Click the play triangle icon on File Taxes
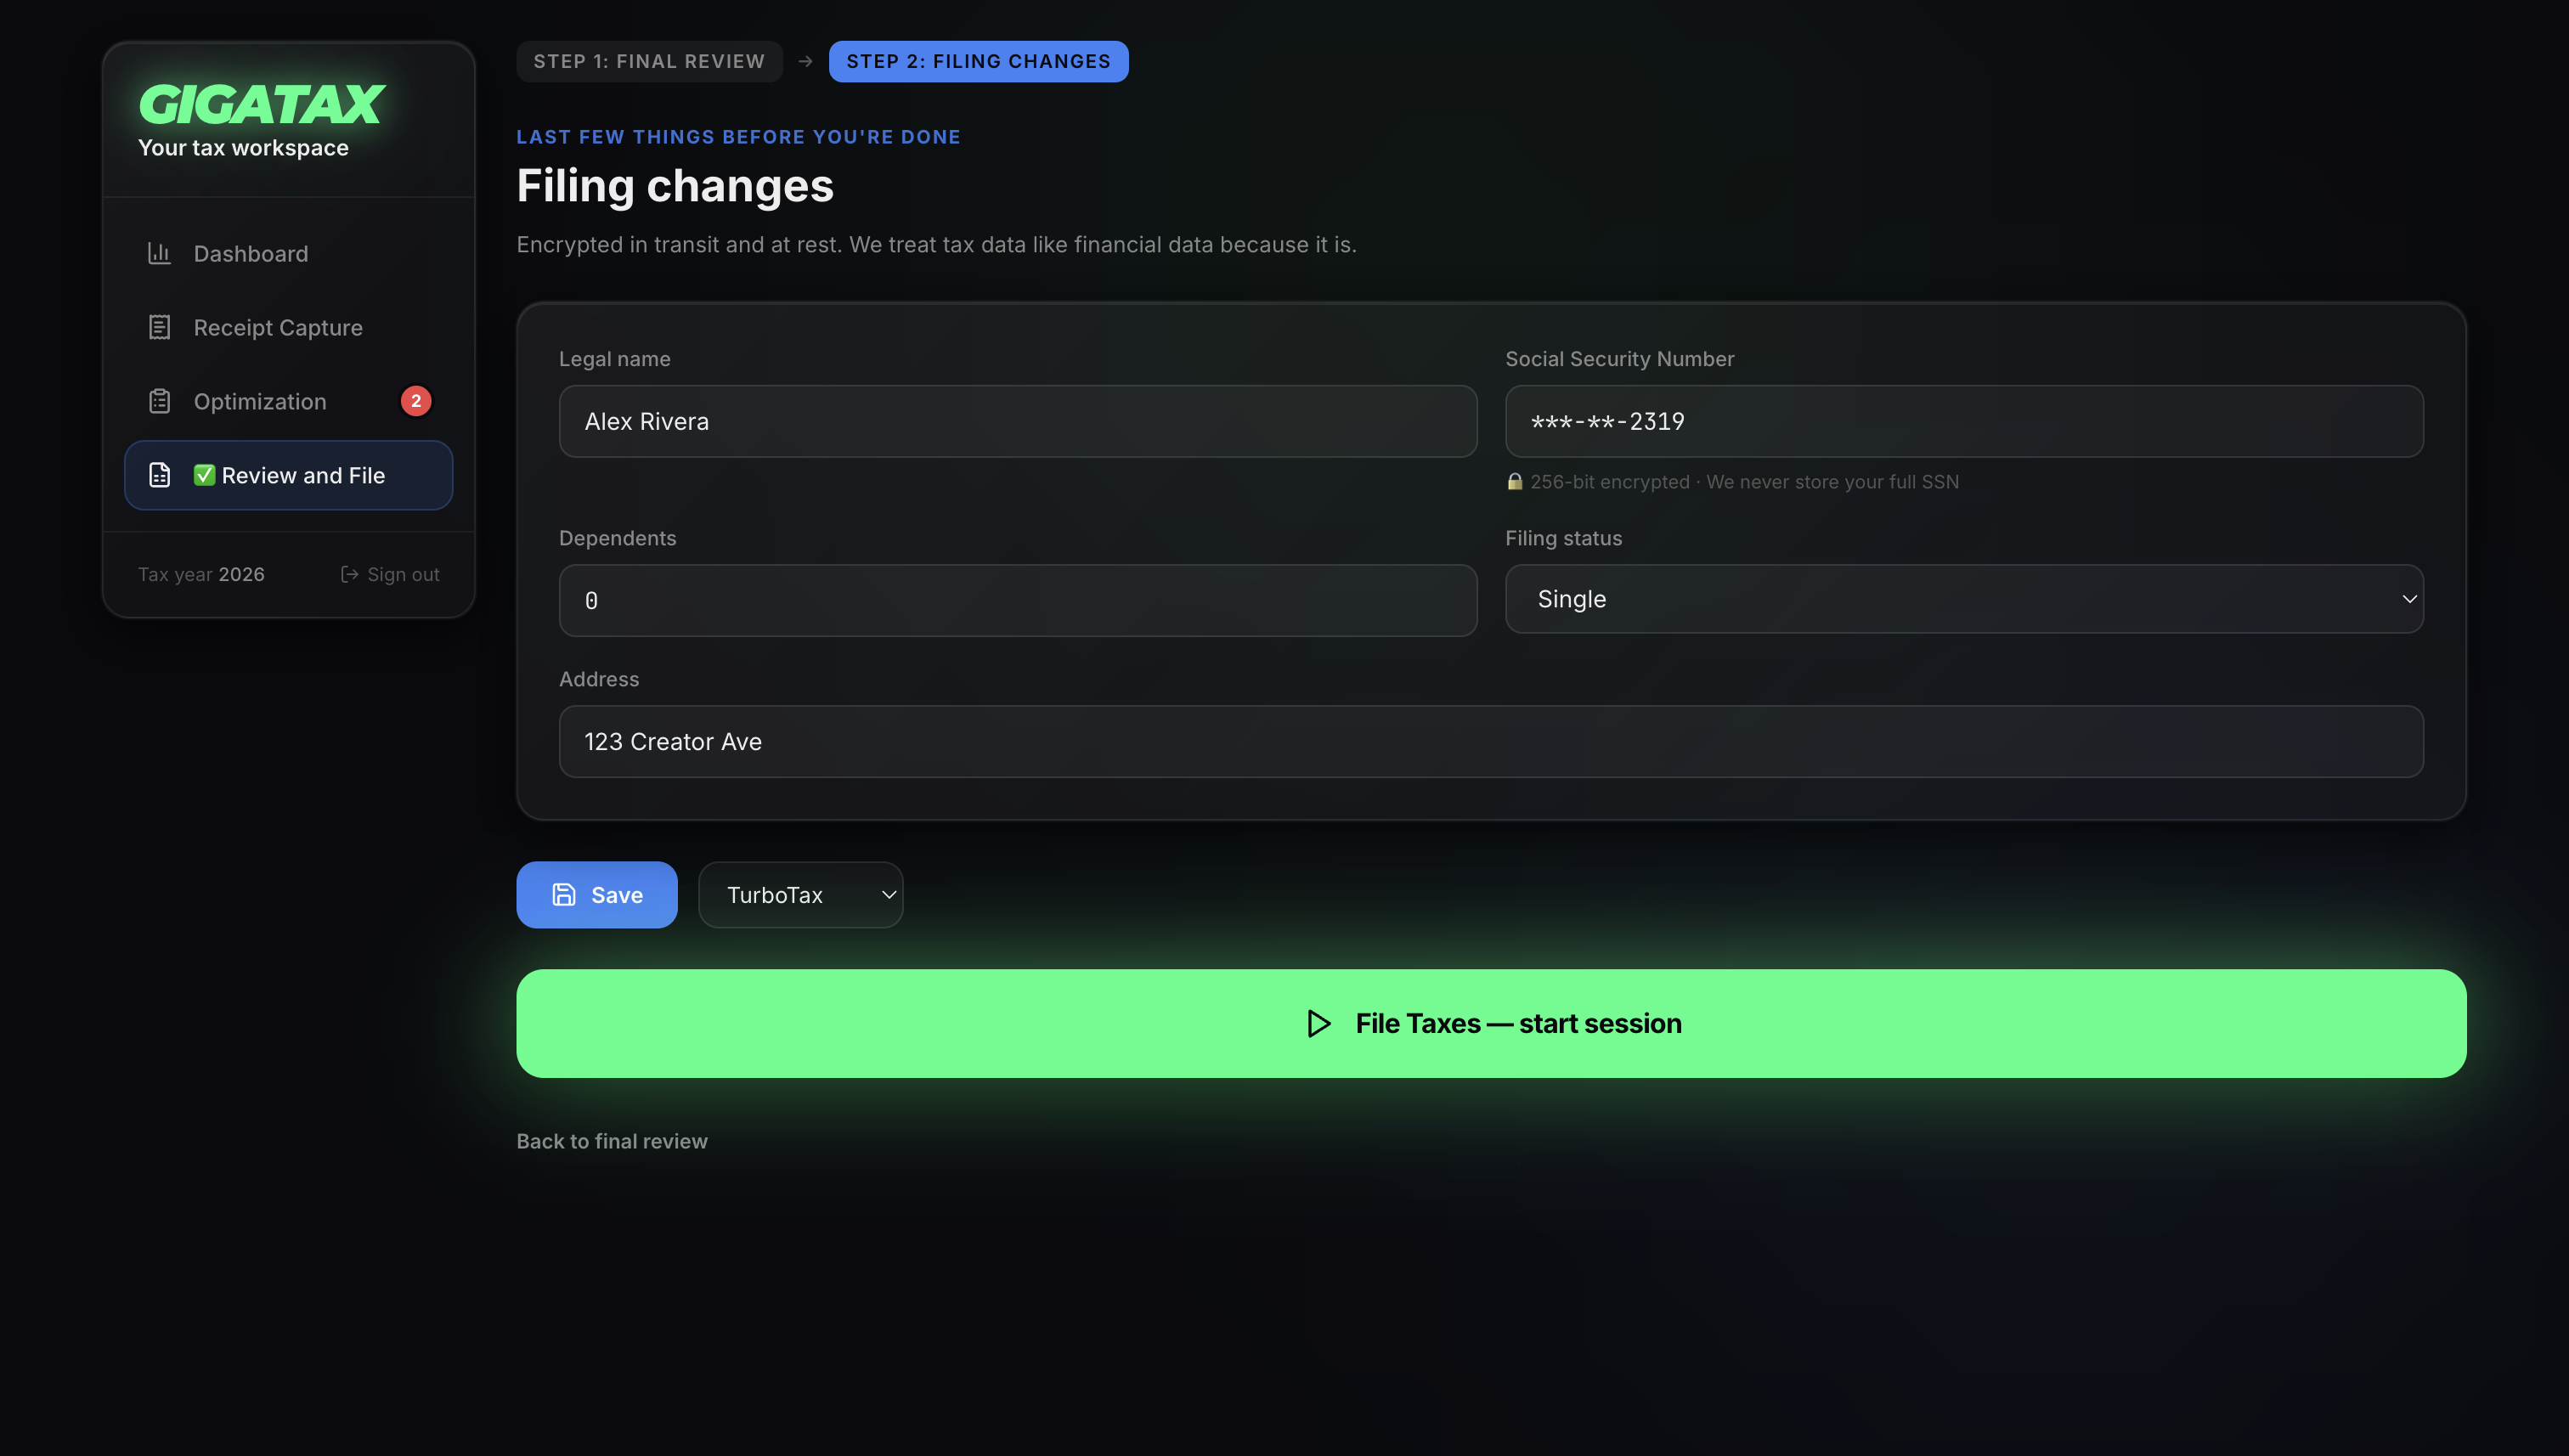This screenshot has width=2569, height=1456. point(1319,1024)
